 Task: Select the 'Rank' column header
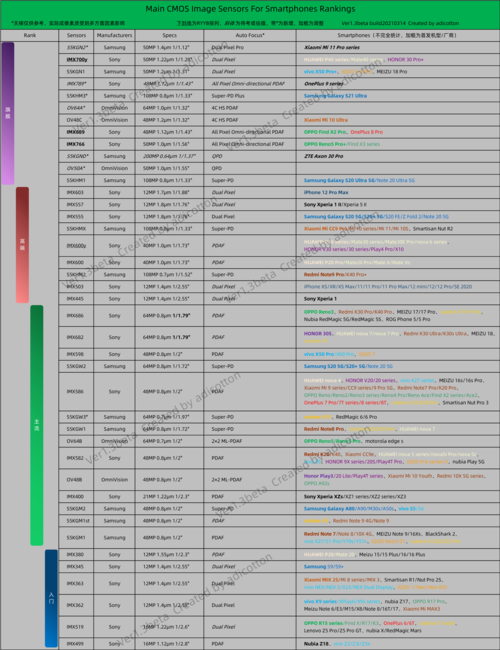coord(29,35)
